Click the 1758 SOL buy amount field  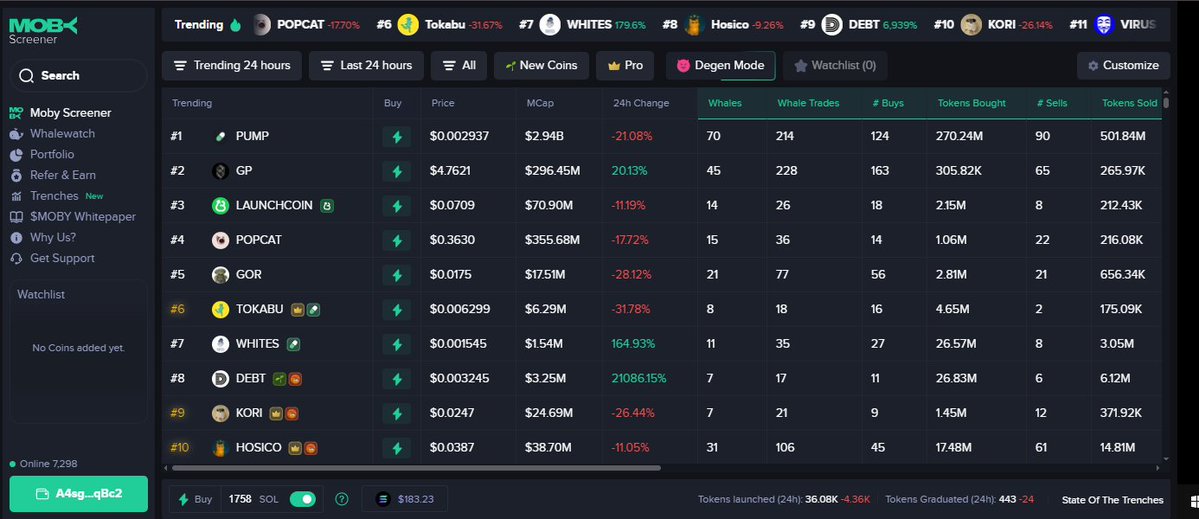(x=252, y=499)
